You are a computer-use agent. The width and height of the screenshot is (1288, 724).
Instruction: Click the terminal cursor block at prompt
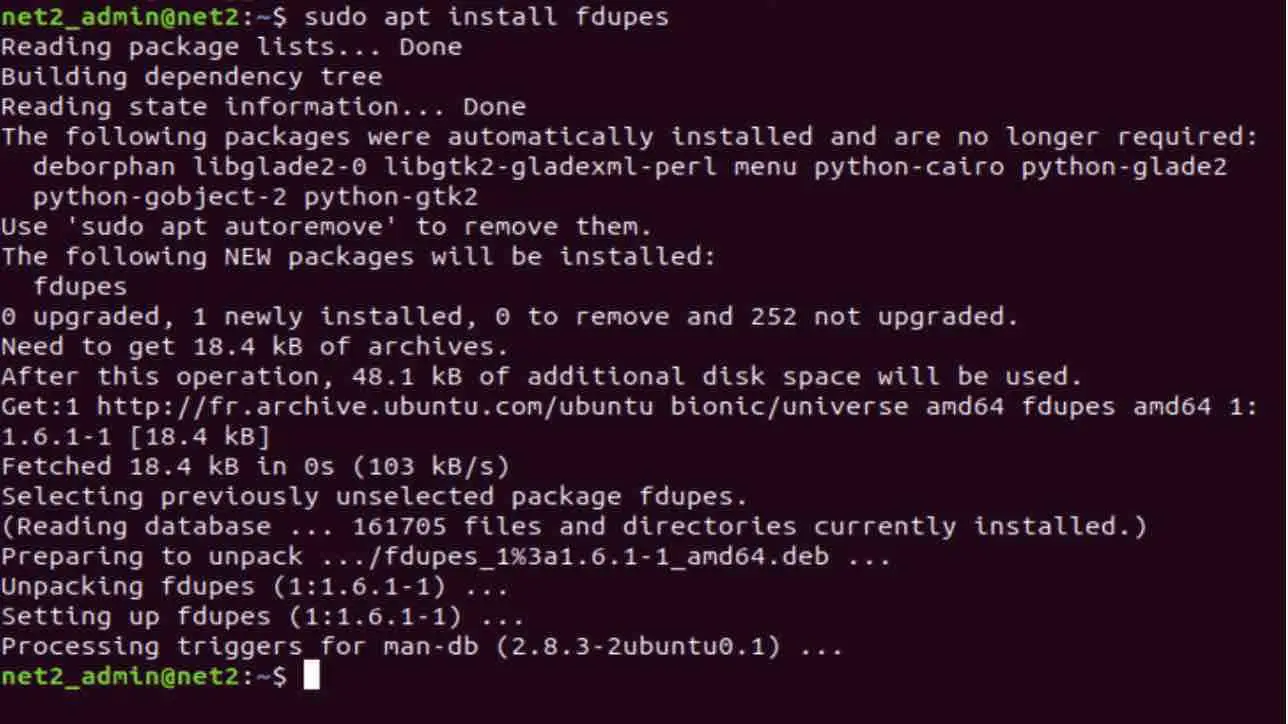pyautogui.click(x=311, y=676)
